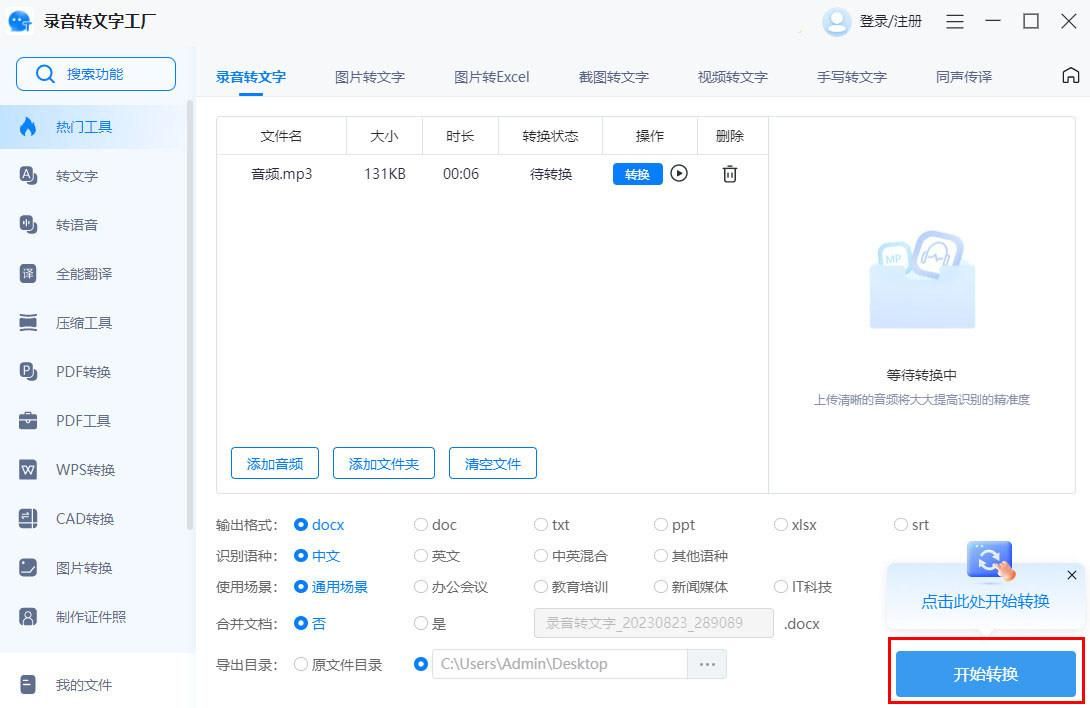This screenshot has width=1090, height=708.
Task: Click the WPS转换 sidebar icon
Action: tap(28, 469)
